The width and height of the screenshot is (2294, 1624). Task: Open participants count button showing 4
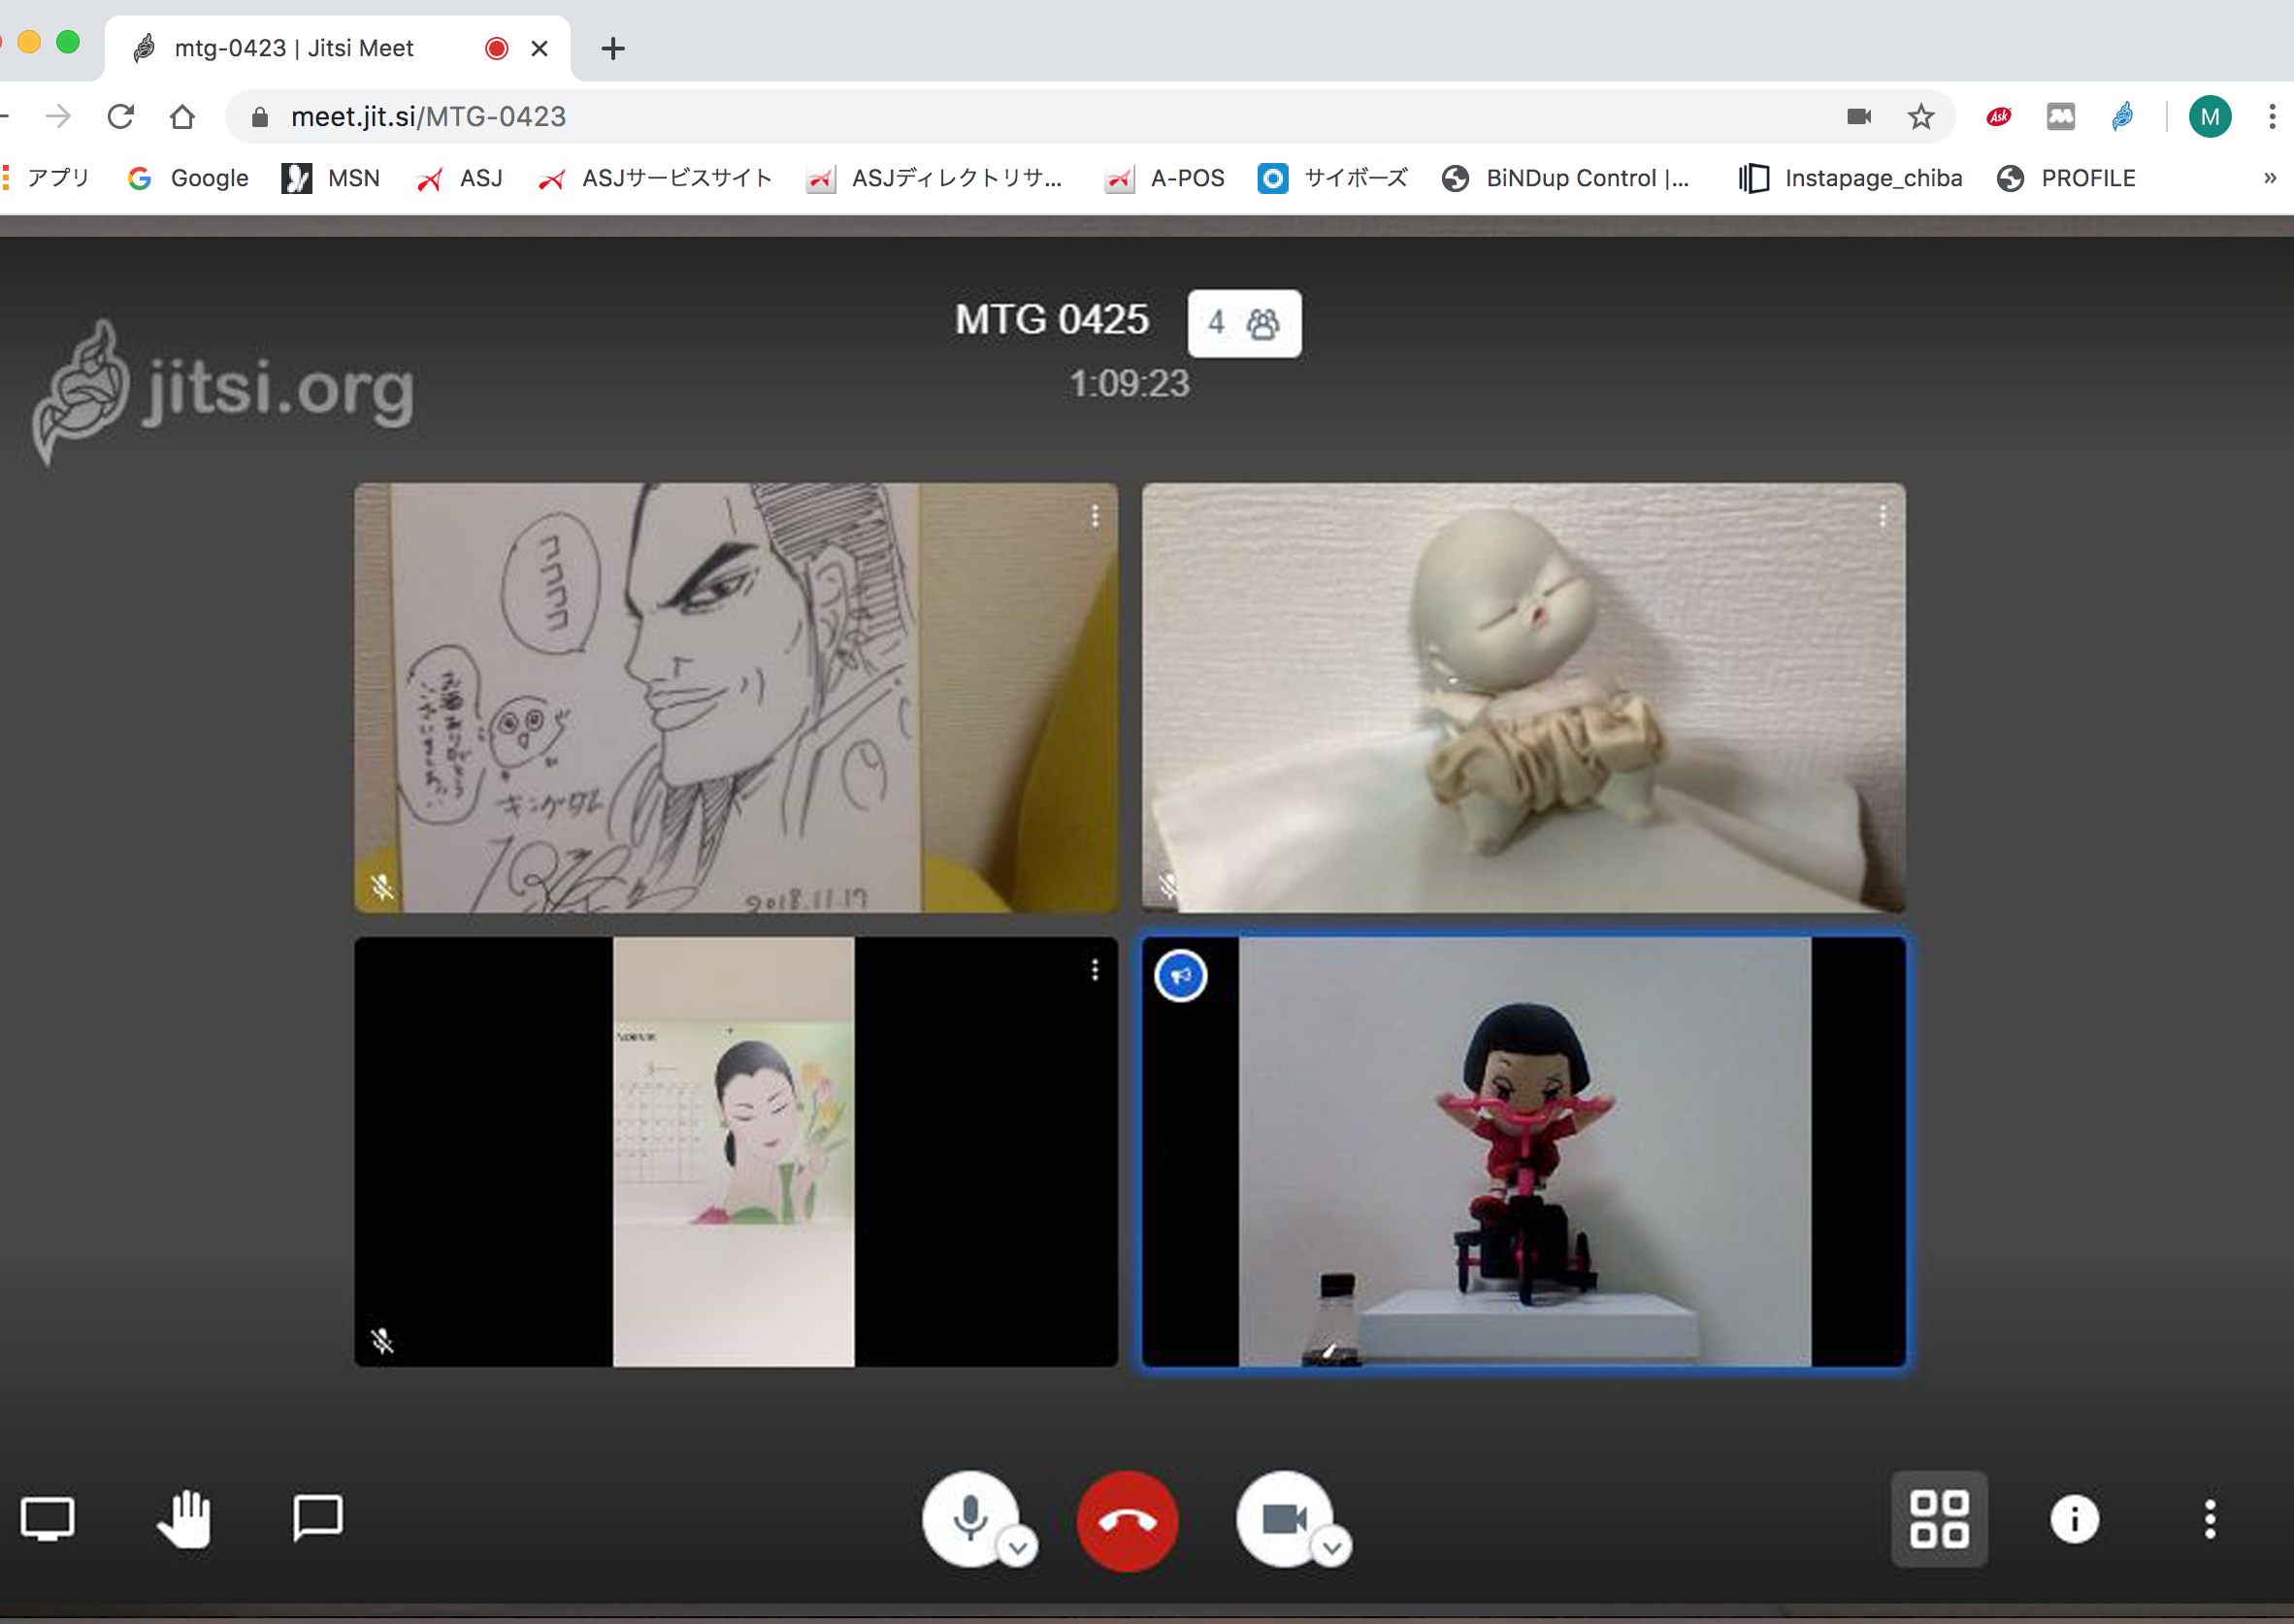tap(1244, 323)
